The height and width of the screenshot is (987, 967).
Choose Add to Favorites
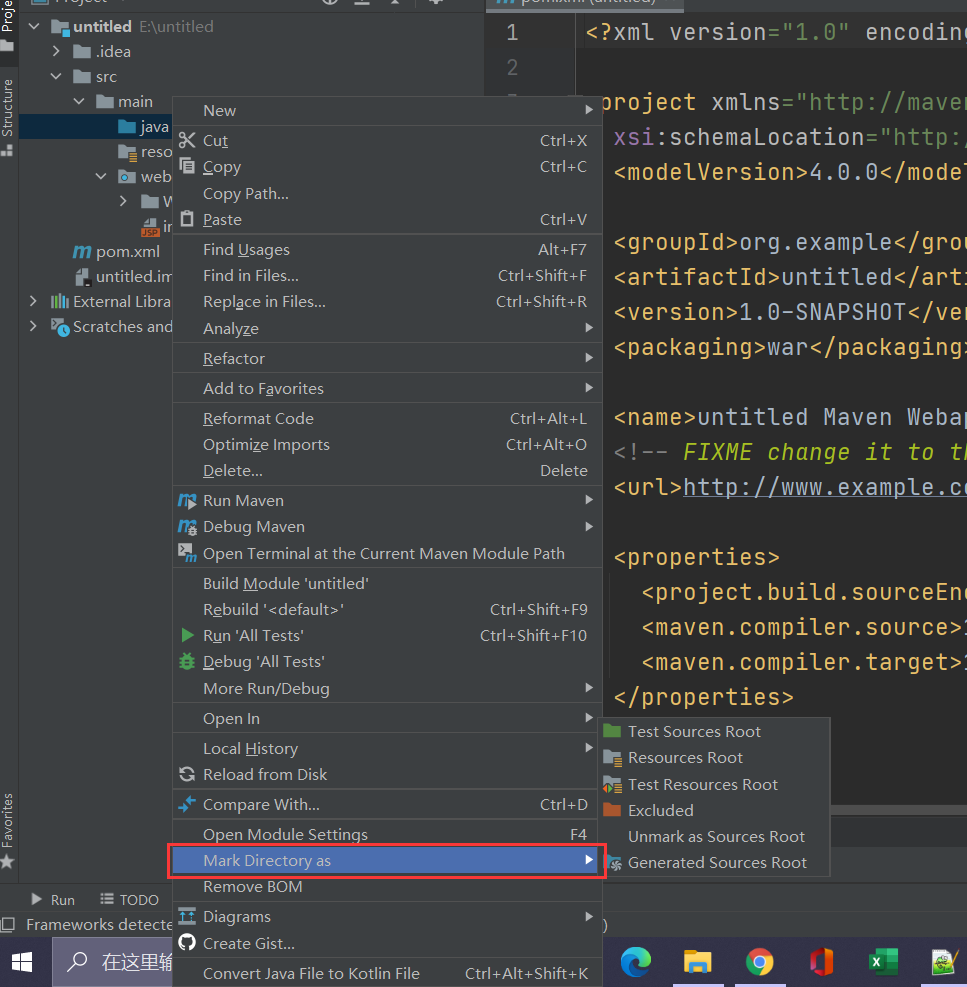click(387, 388)
